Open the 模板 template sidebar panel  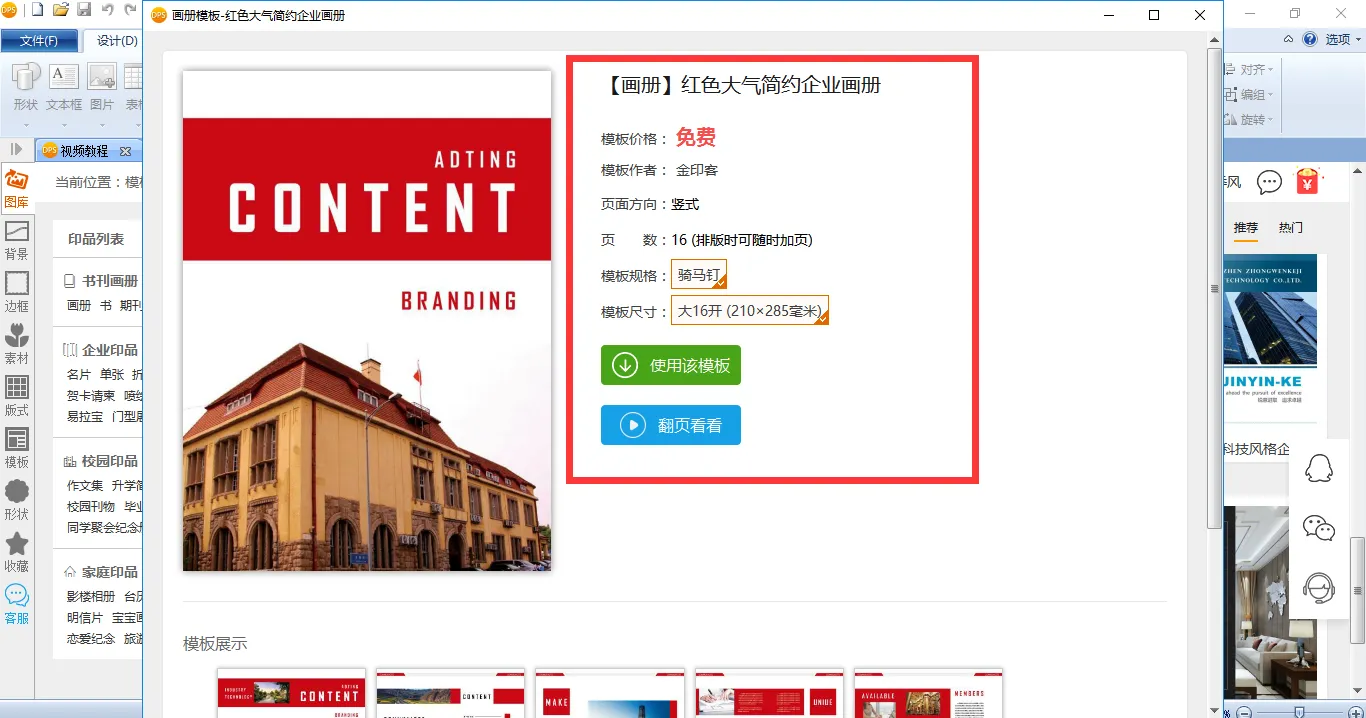point(16,450)
